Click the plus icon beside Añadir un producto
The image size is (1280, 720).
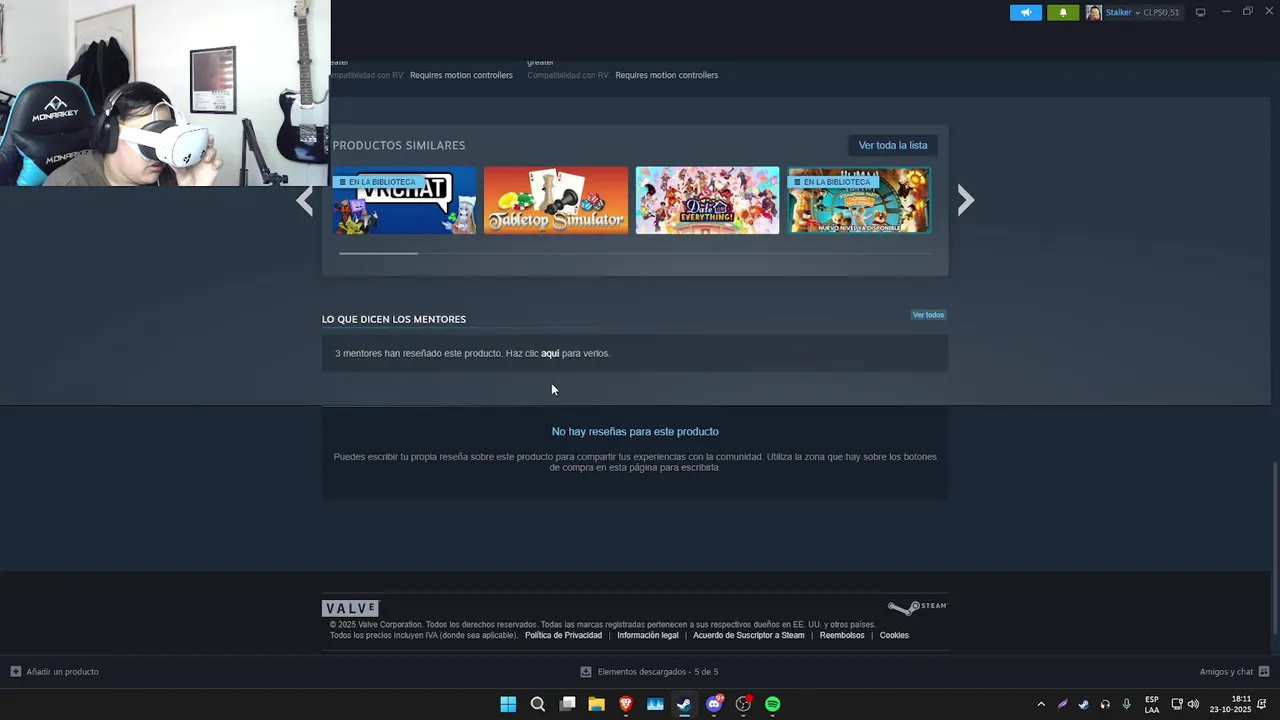(x=15, y=672)
